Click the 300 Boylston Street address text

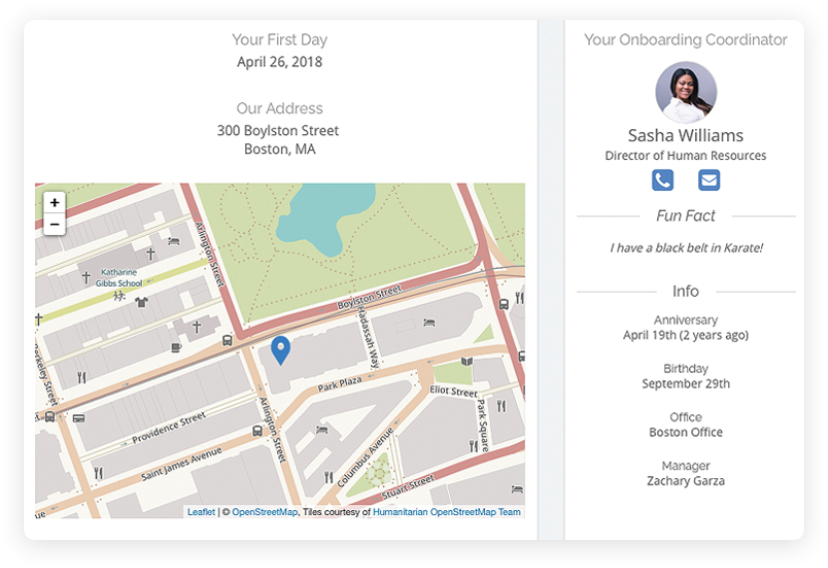coord(278,130)
